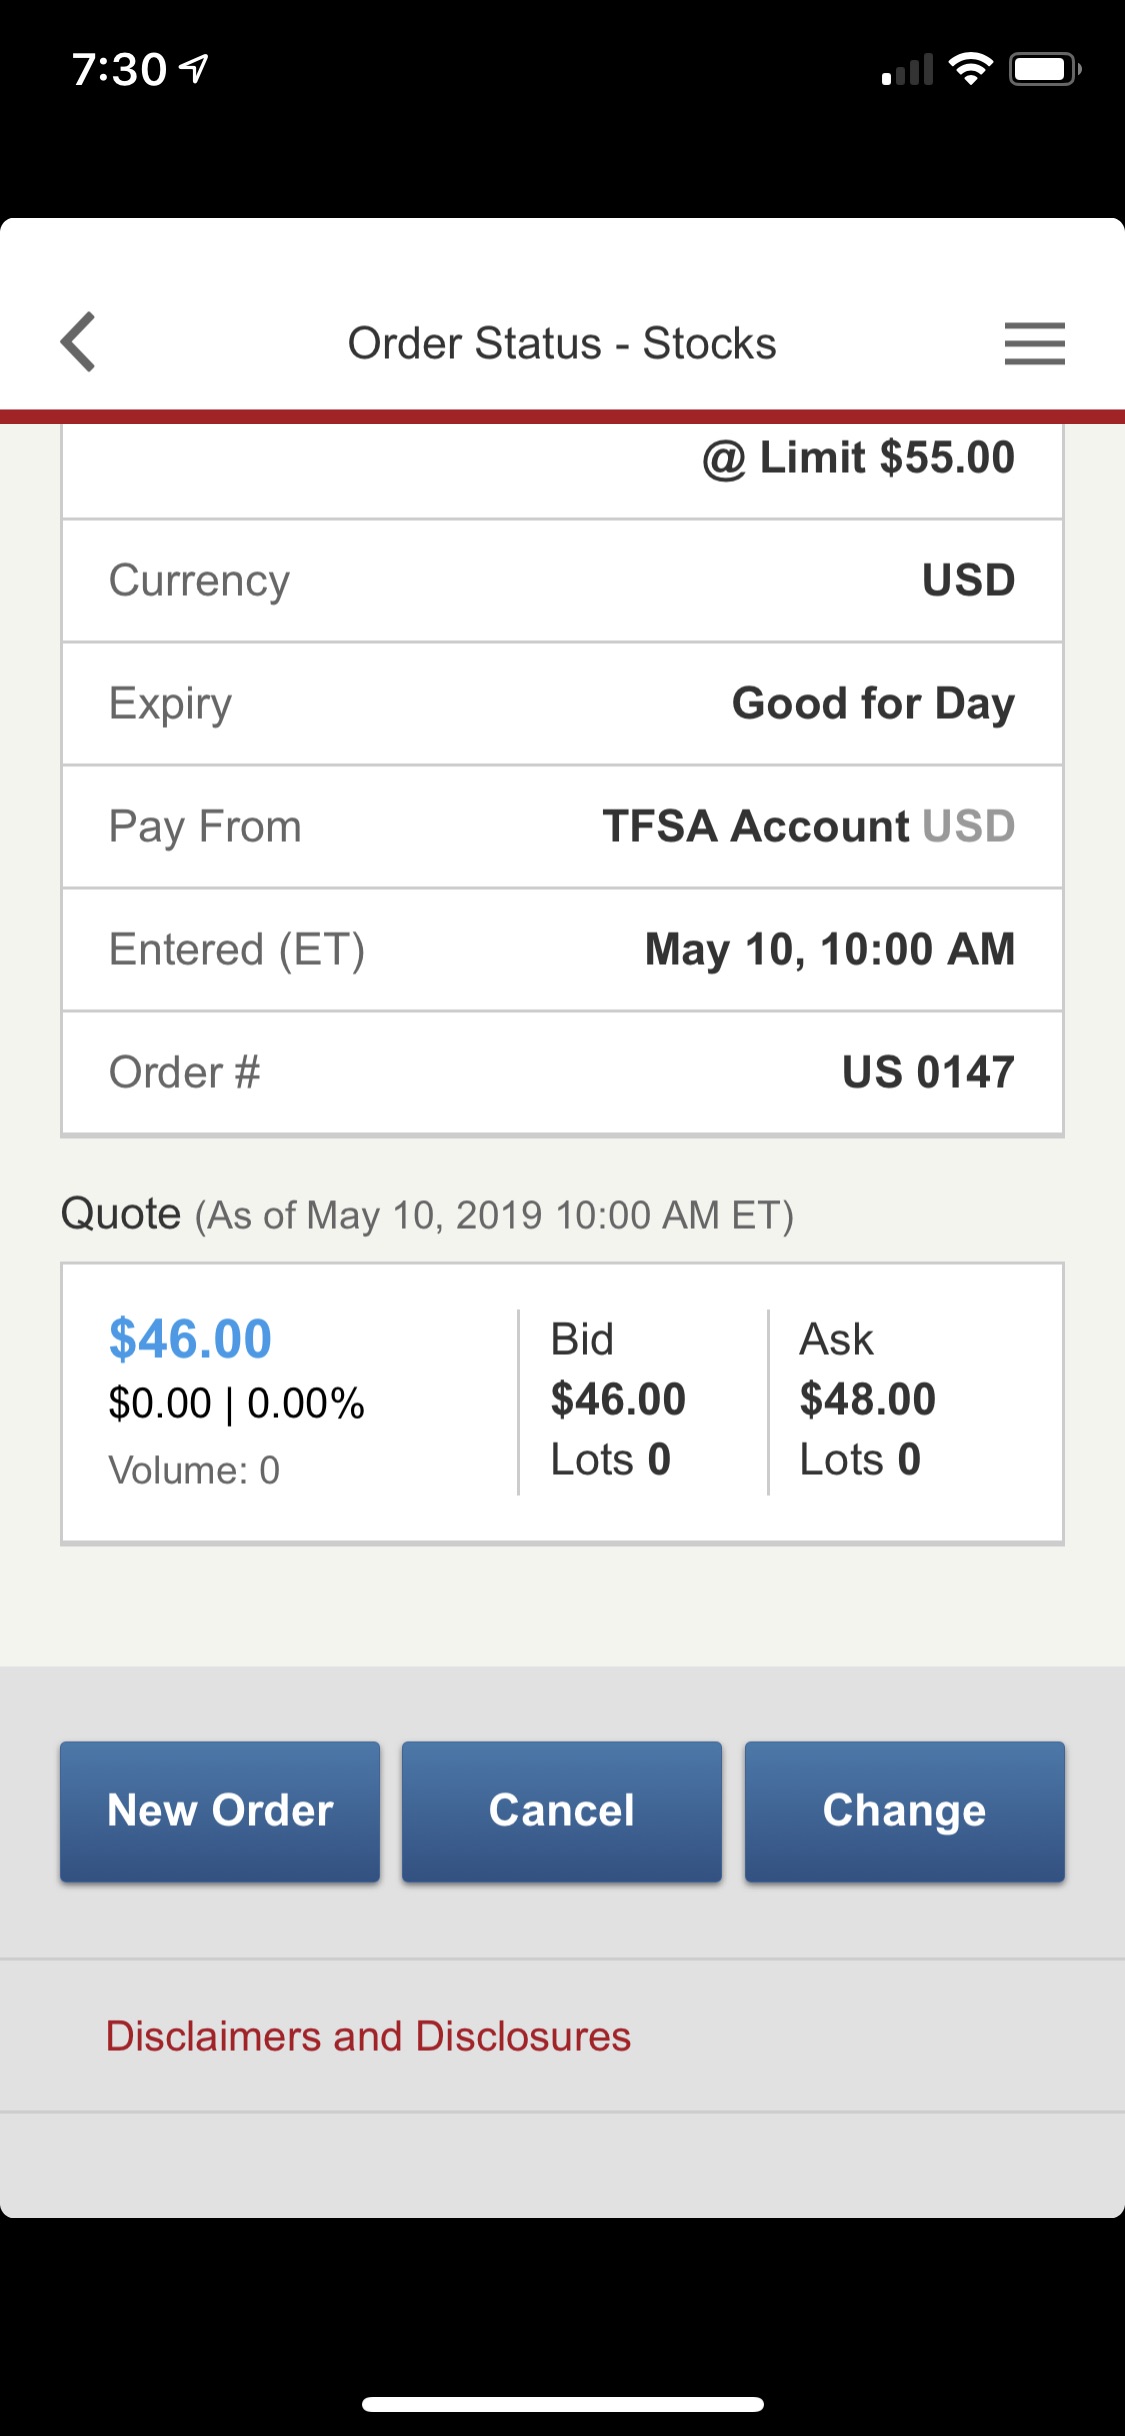This screenshot has width=1125, height=2436.
Task: Select the Order Status - Stocks title
Action: pyautogui.click(x=561, y=343)
